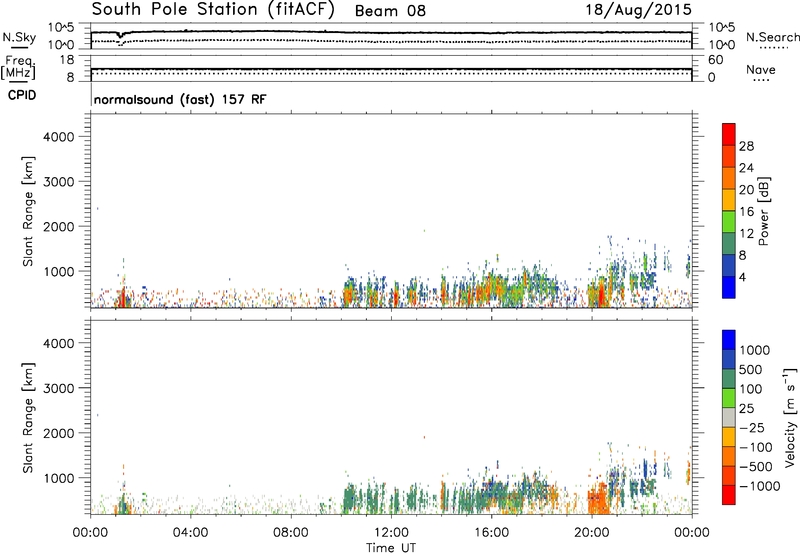800x554 pixels.
Task: Select the 4 dB colorbar label
Action: pos(742,278)
